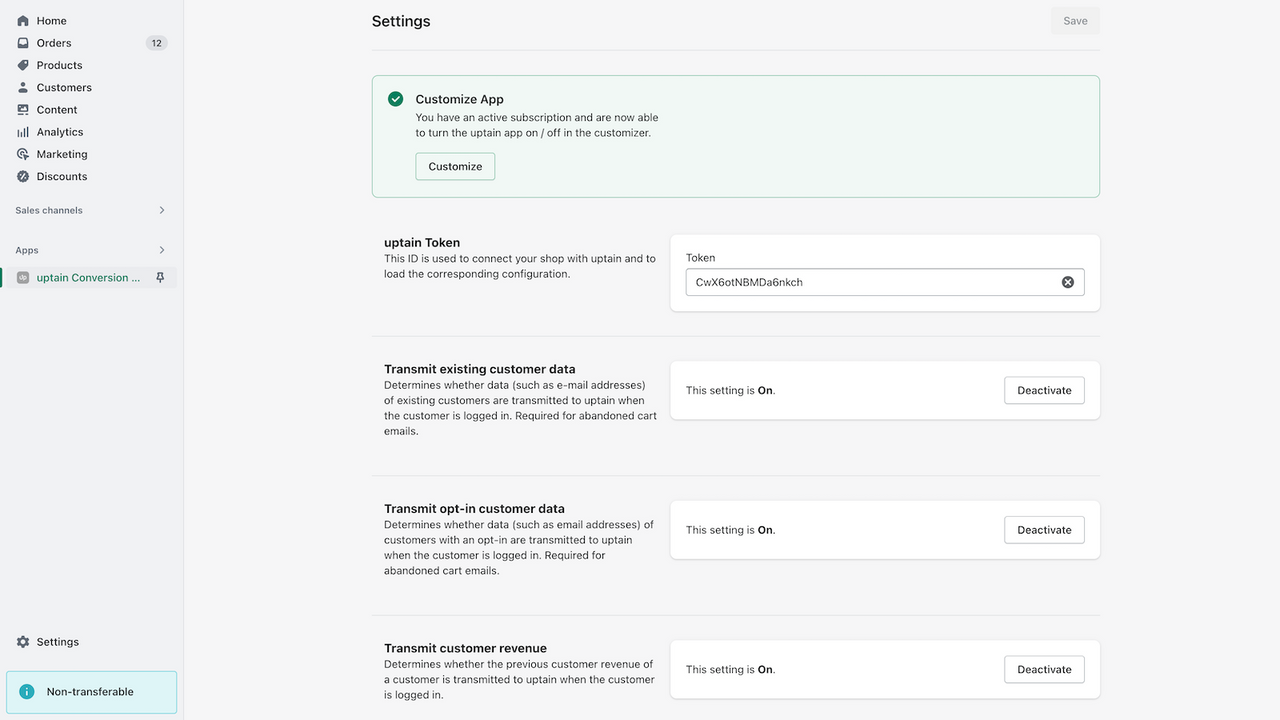Click the Discounts percent icon

coord(23,176)
